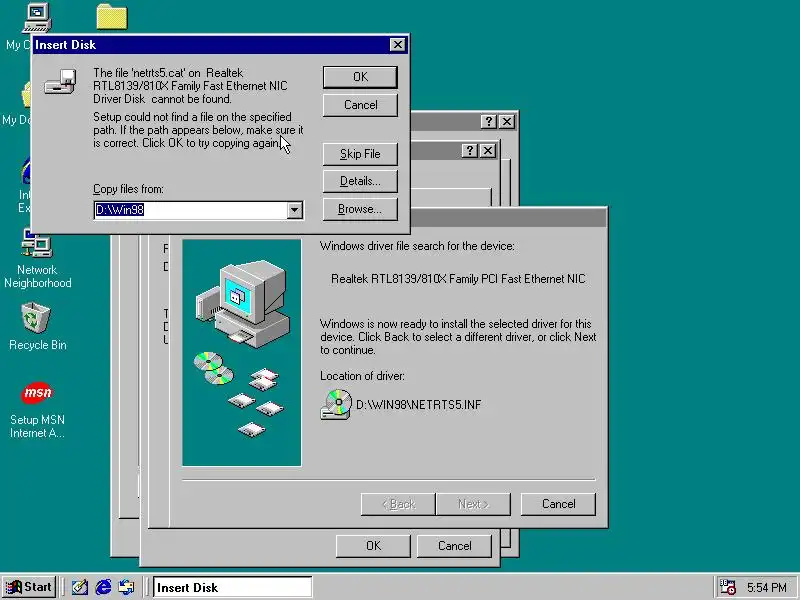This screenshot has width=800, height=600.
Task: Select the yellow folder on the desktop
Action: [x=112, y=17]
